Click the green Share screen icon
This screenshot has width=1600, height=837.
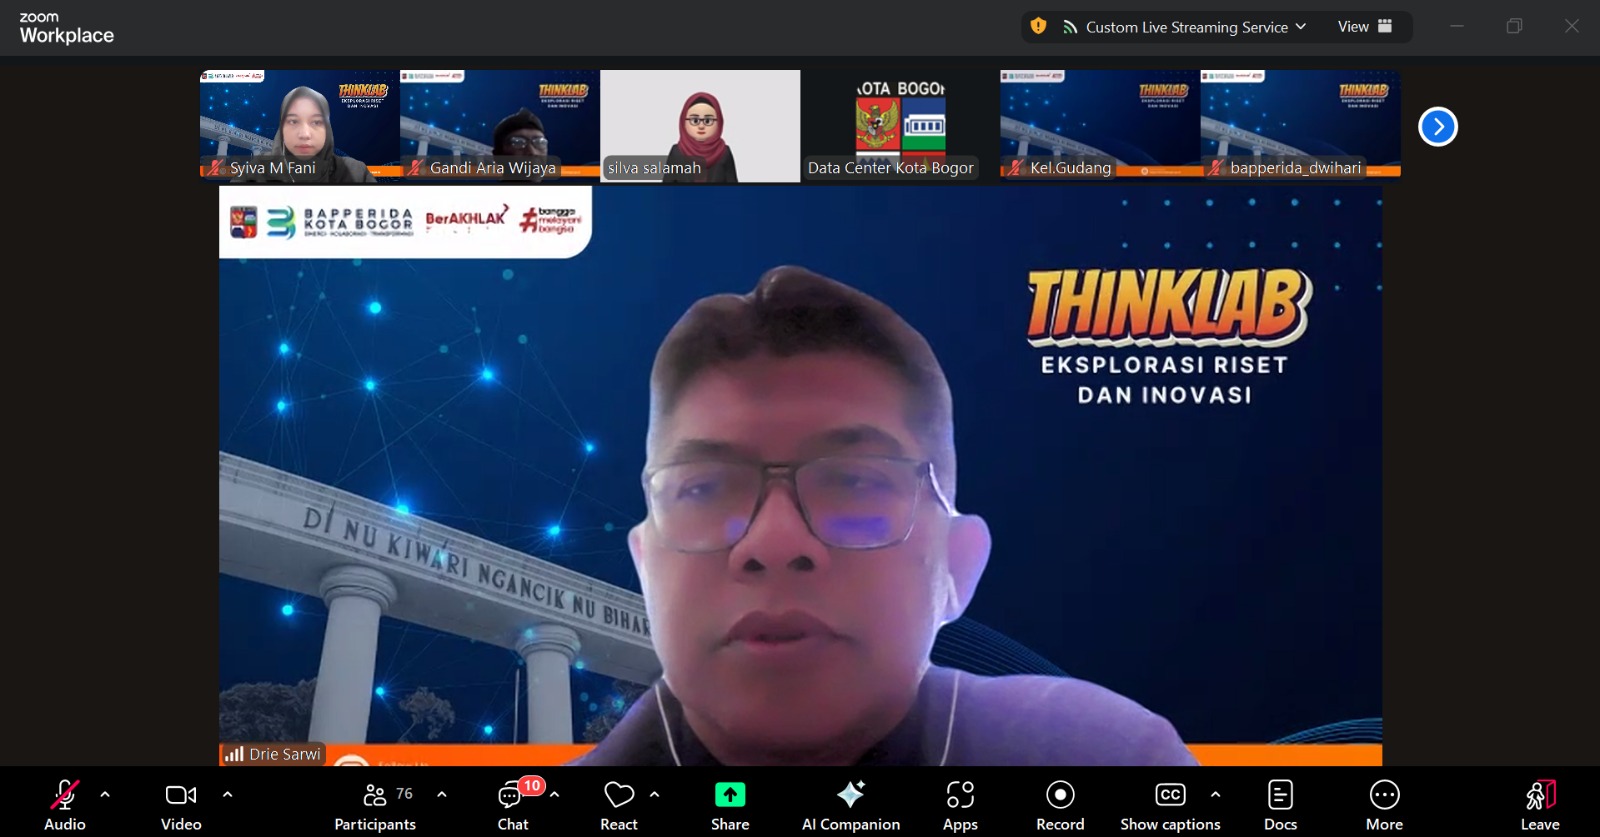[x=730, y=795]
